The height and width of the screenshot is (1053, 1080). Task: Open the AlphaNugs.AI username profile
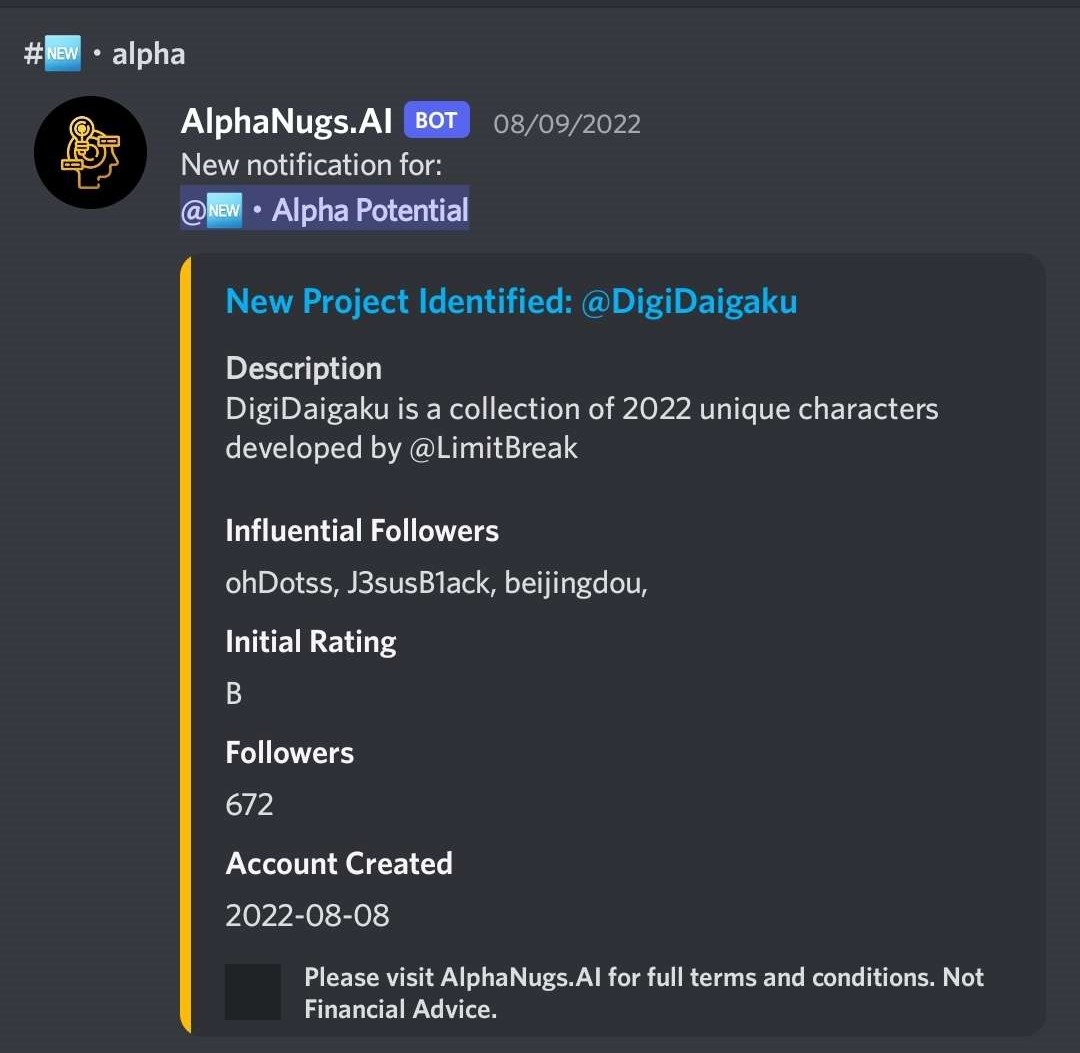point(286,121)
